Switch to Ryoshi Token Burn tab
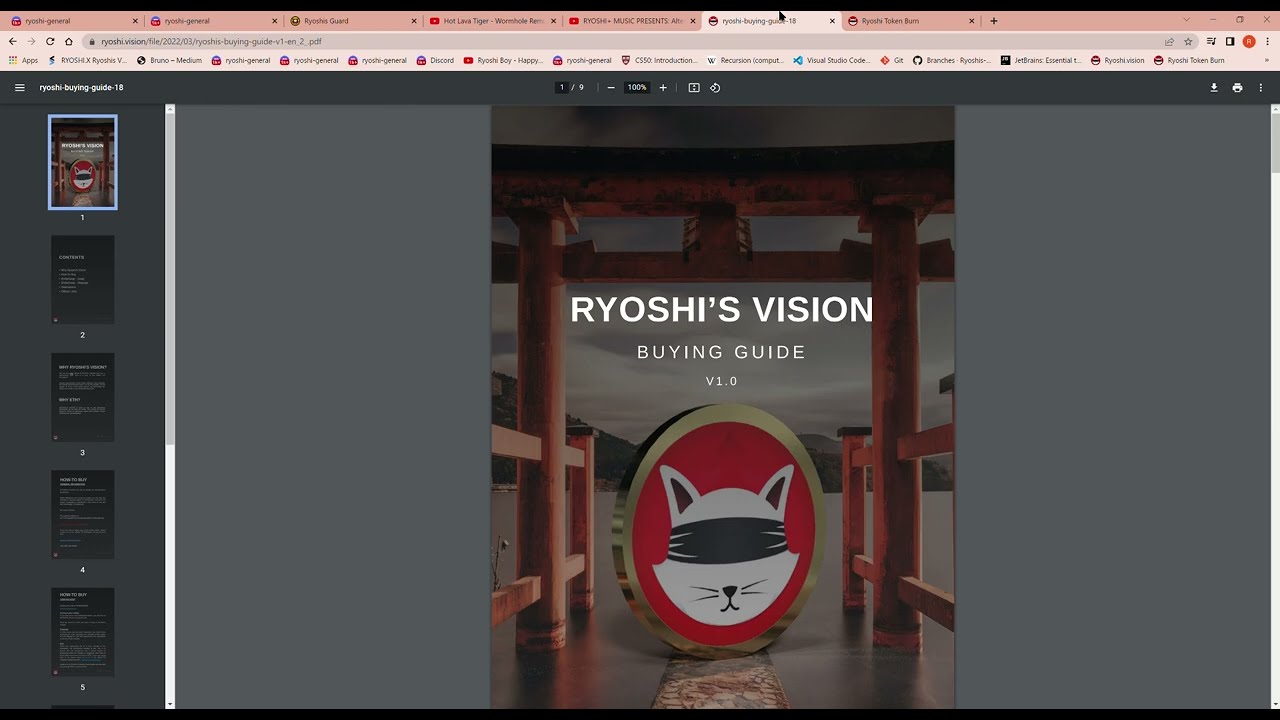 coord(910,20)
